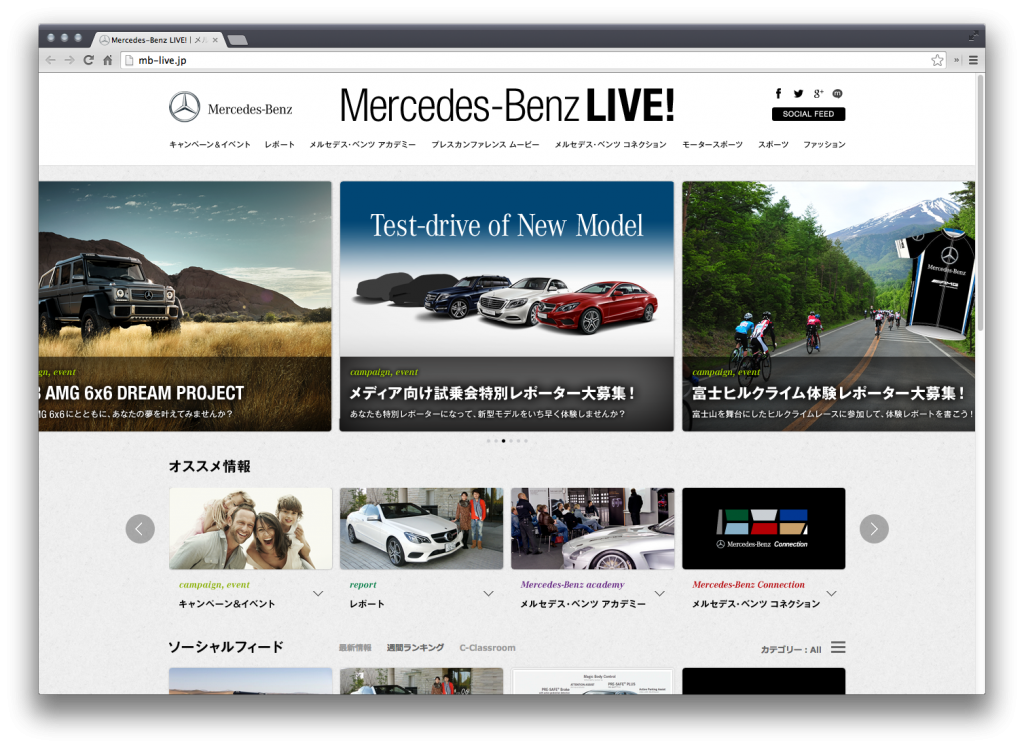This screenshot has width=1024, height=748.
Task: Open スポーツ navigation item
Action: click(773, 144)
